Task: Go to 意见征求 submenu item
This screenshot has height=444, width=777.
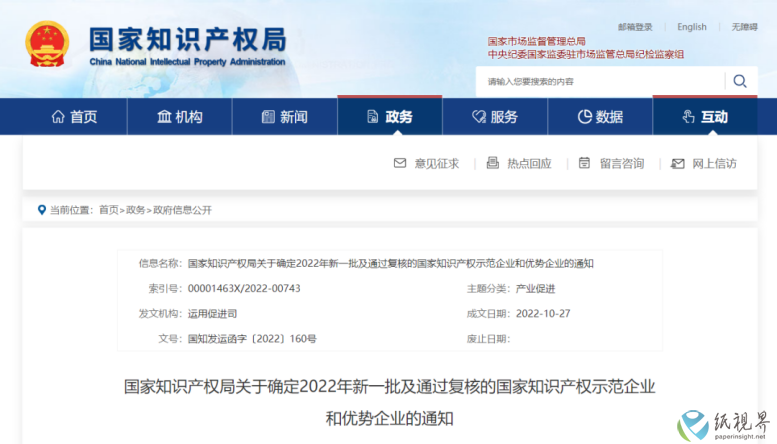Action: [437, 163]
